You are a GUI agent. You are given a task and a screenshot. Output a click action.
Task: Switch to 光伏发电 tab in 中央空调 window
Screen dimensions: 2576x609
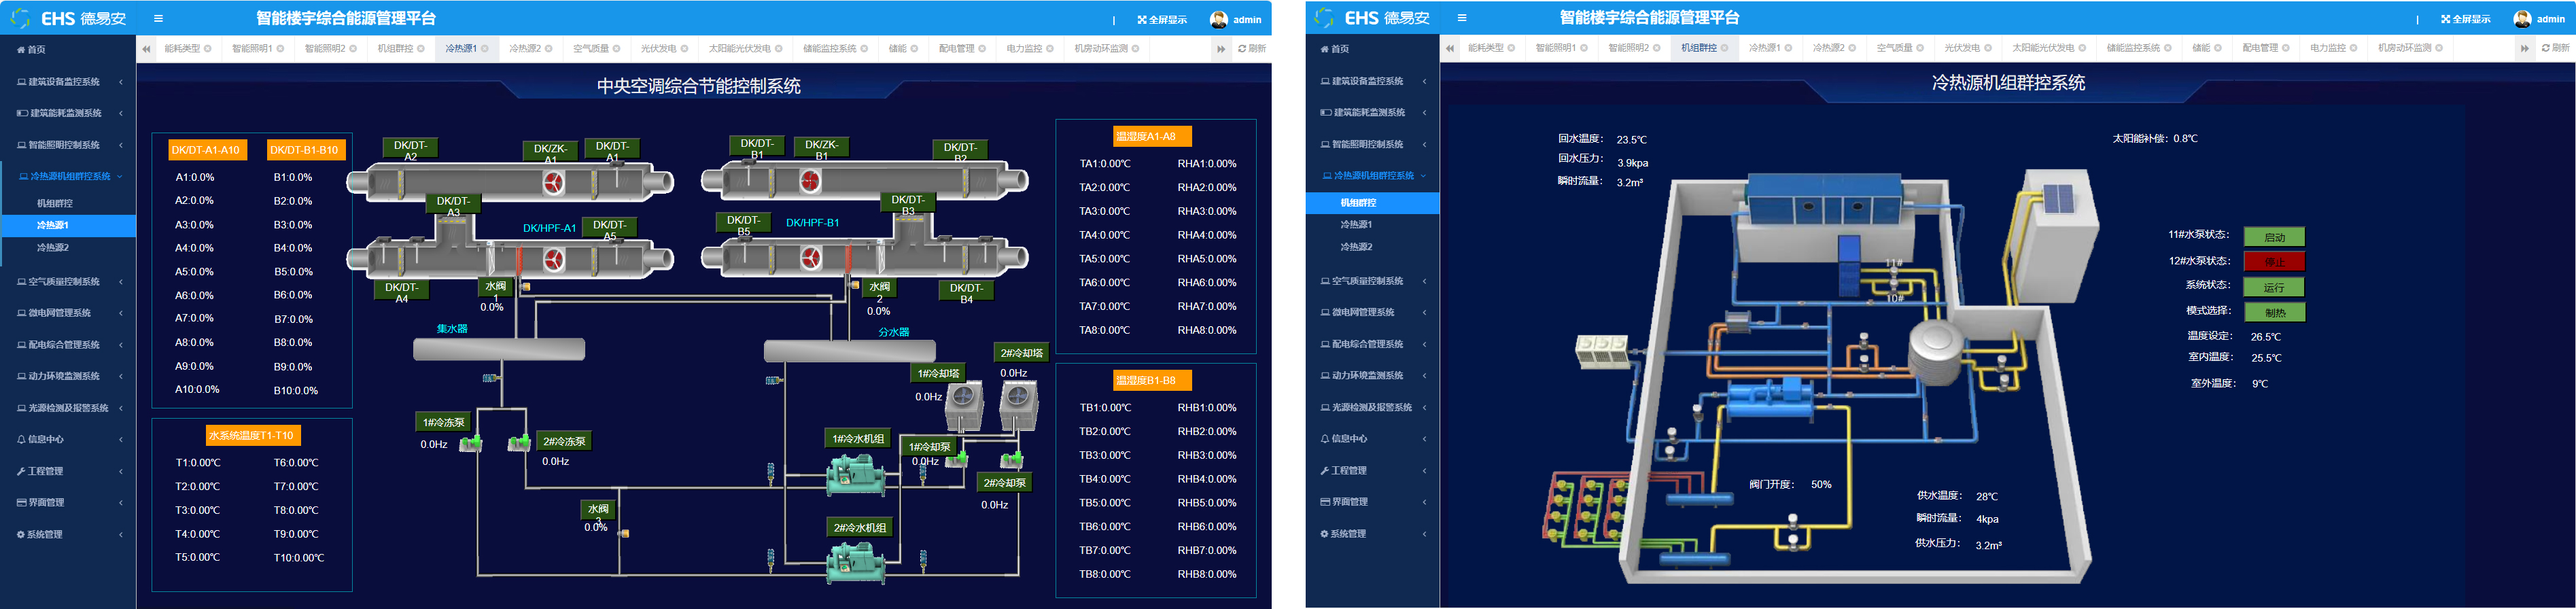658,48
